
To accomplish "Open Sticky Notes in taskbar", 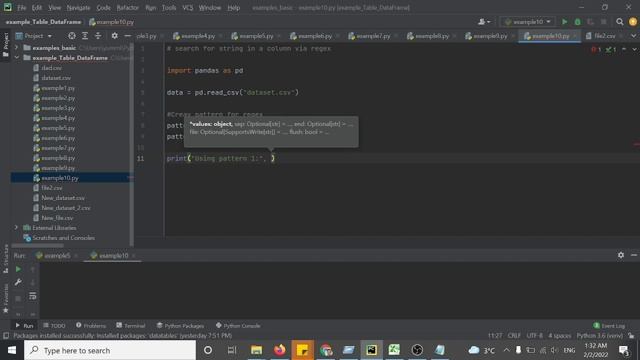I will click(302, 350).
